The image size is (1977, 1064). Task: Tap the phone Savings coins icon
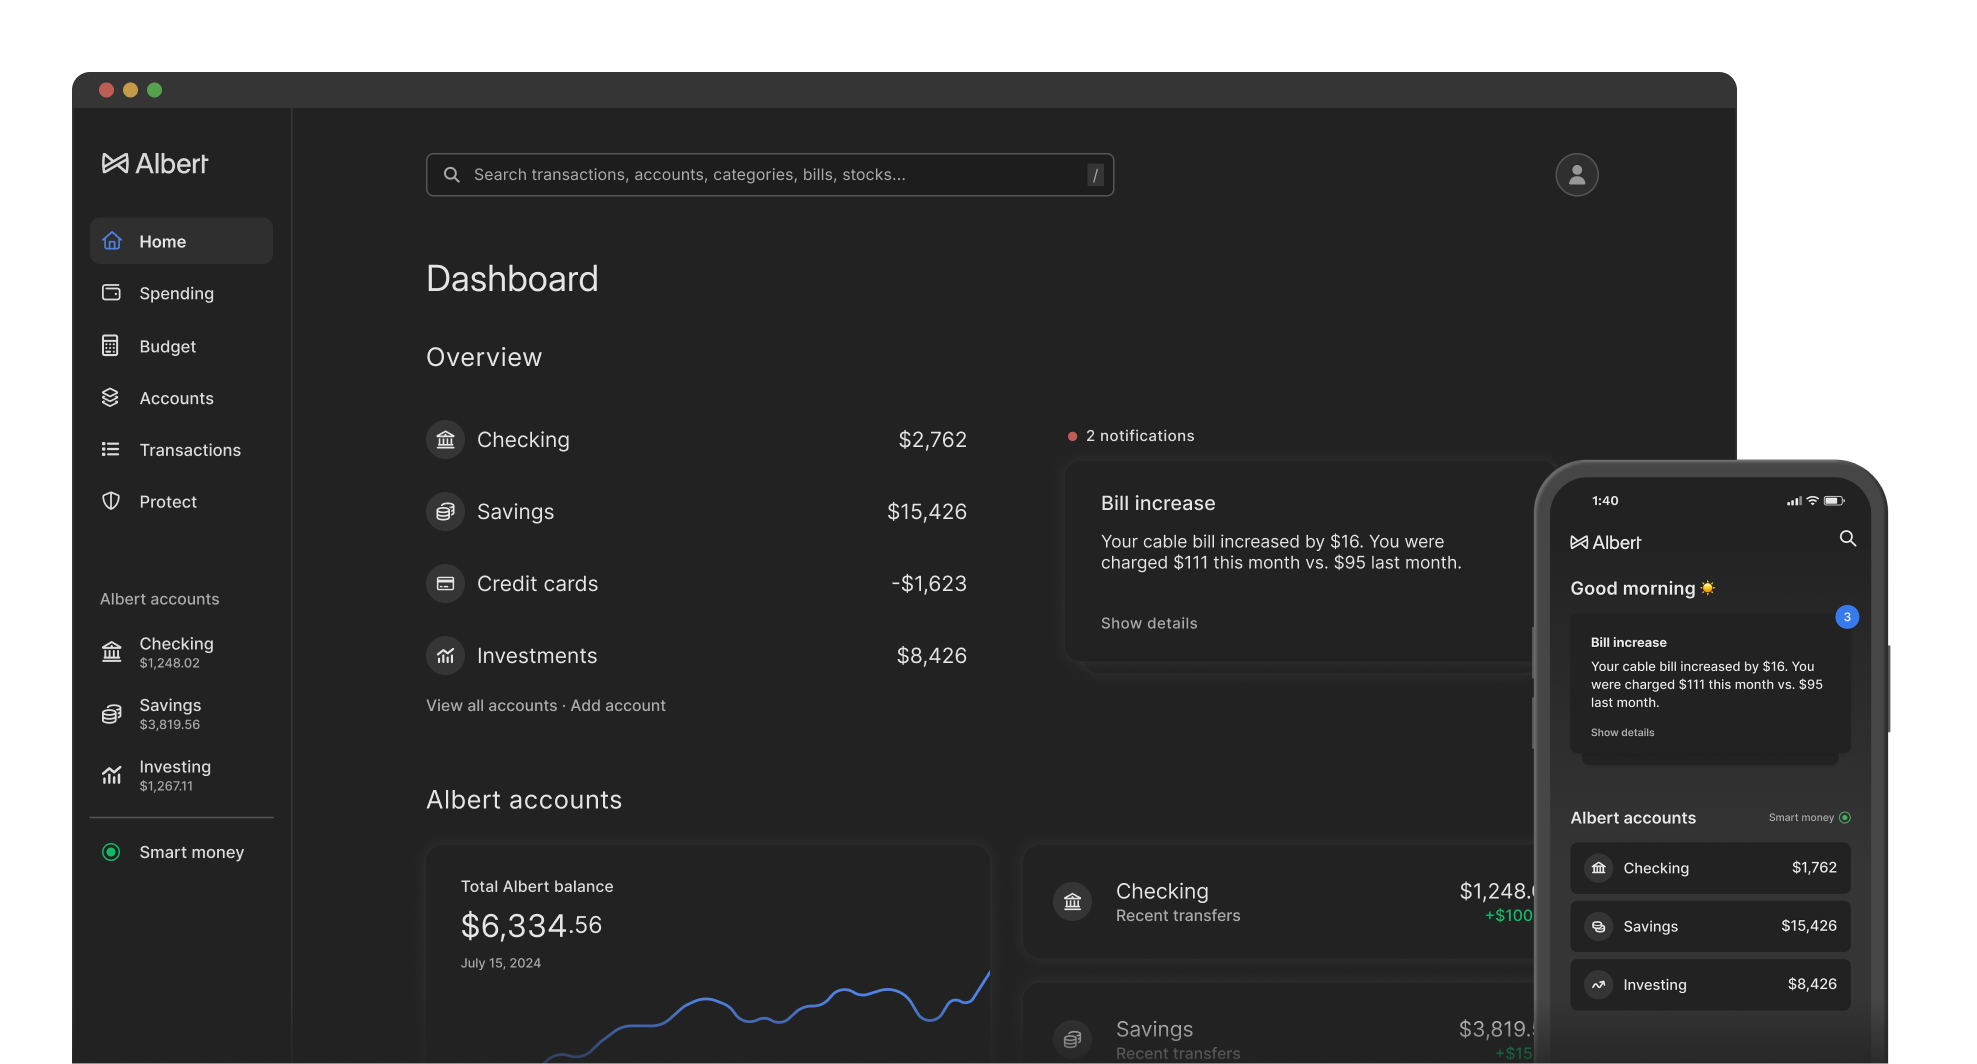(1599, 927)
